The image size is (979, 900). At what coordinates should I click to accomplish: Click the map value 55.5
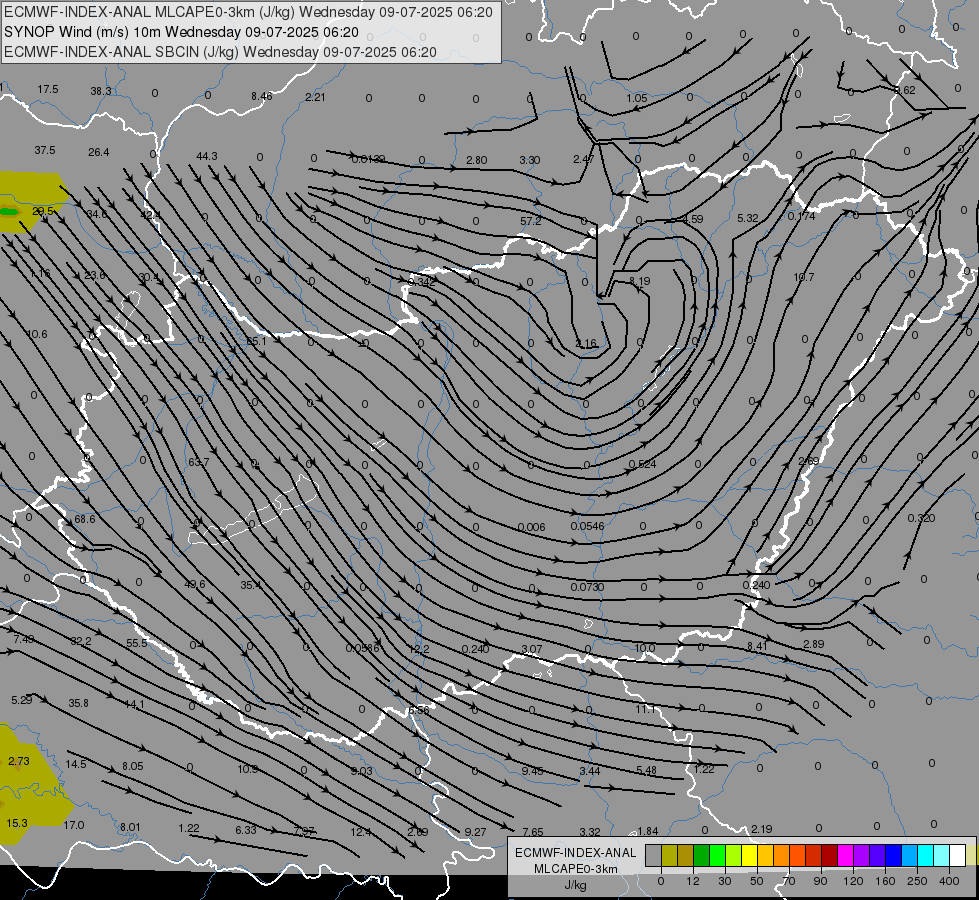click(x=137, y=643)
